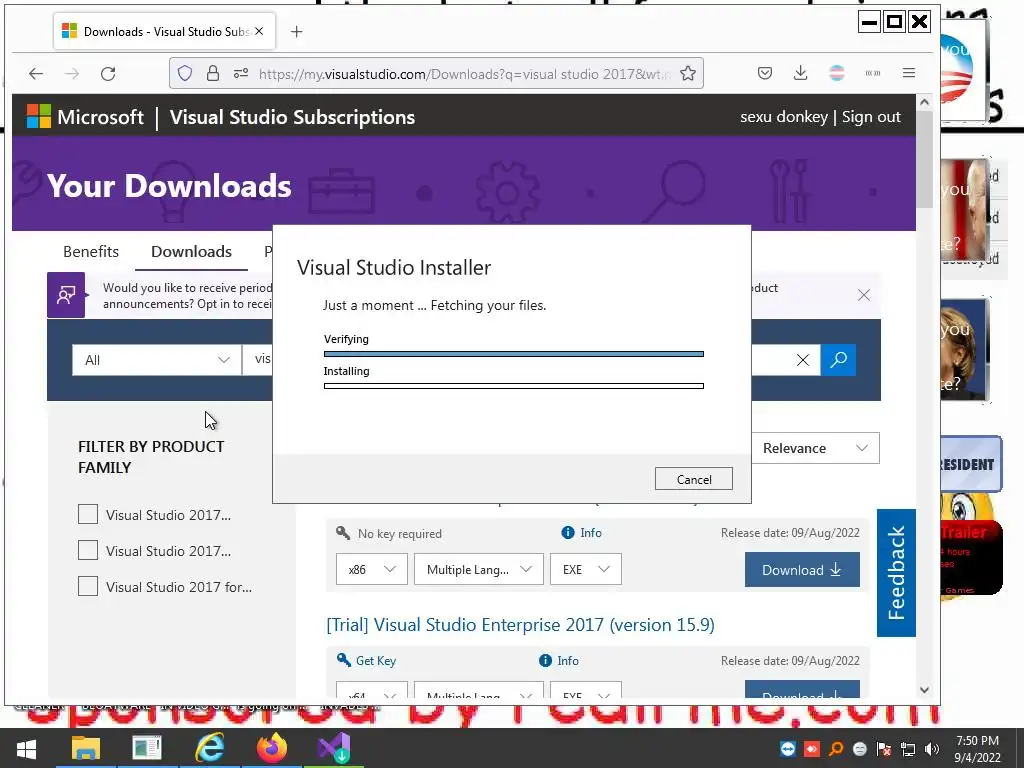The image size is (1024, 768).
Task: Click the page vertical scrollbar thumb
Action: point(924,160)
